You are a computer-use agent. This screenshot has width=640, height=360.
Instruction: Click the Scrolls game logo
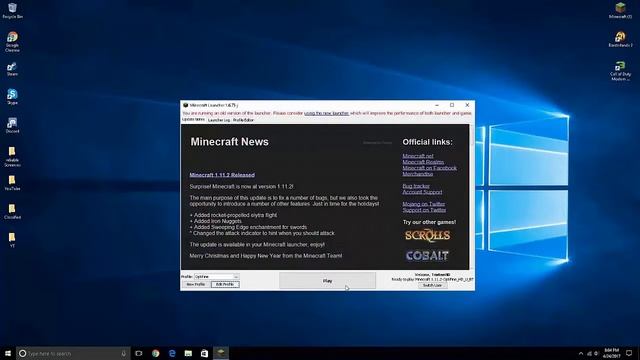coord(427,235)
